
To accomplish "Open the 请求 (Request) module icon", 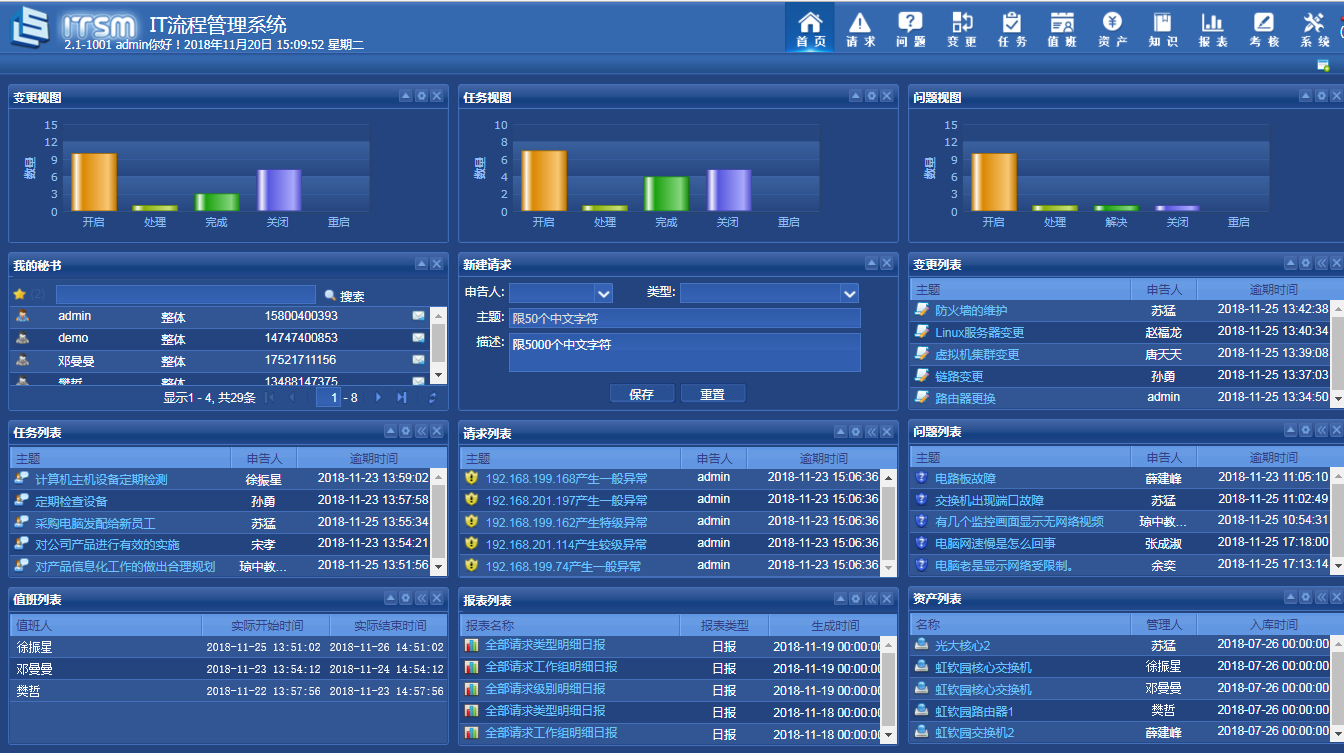I will pos(860,29).
